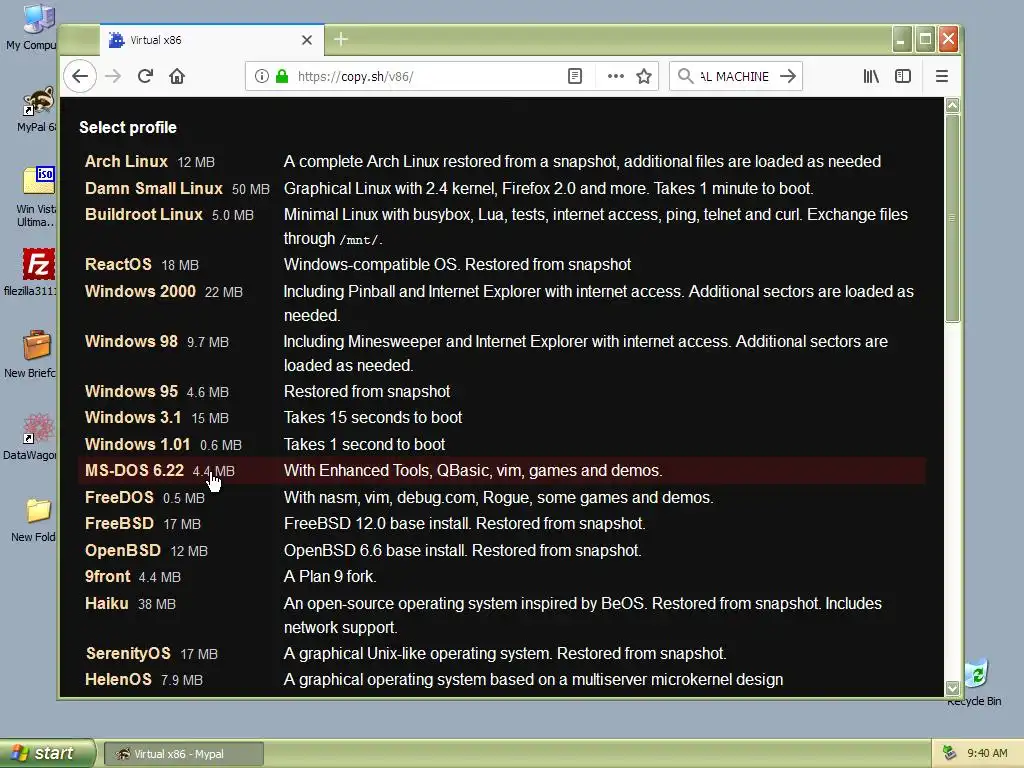
Task: Open the hamburger application menu
Action: tap(942, 76)
